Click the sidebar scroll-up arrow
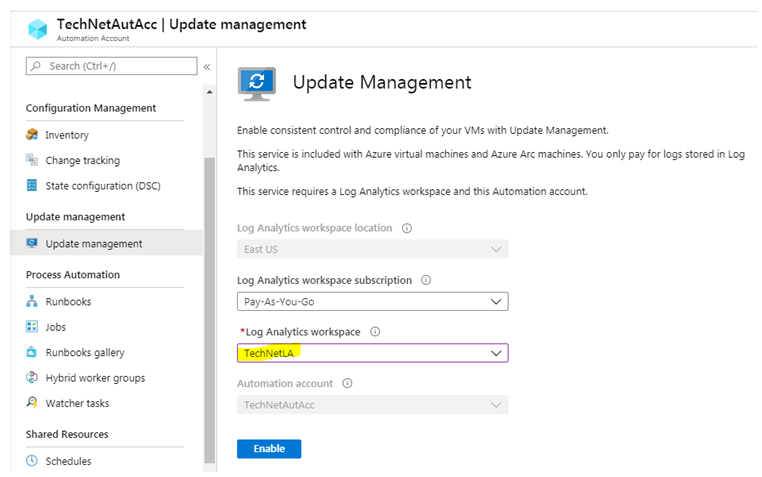 point(209,92)
